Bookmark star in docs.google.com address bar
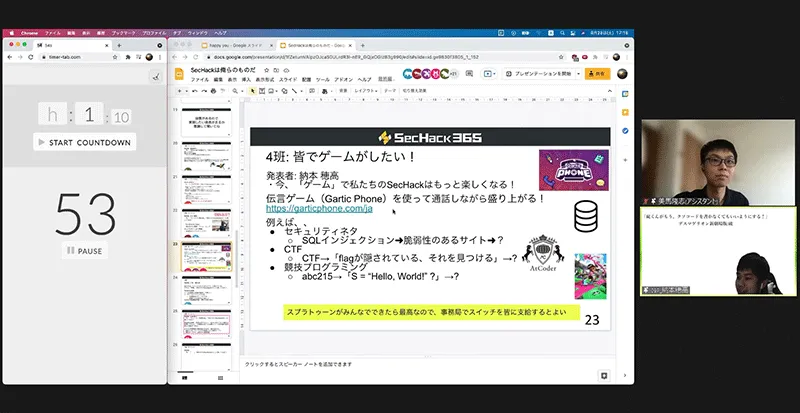 click(561, 57)
